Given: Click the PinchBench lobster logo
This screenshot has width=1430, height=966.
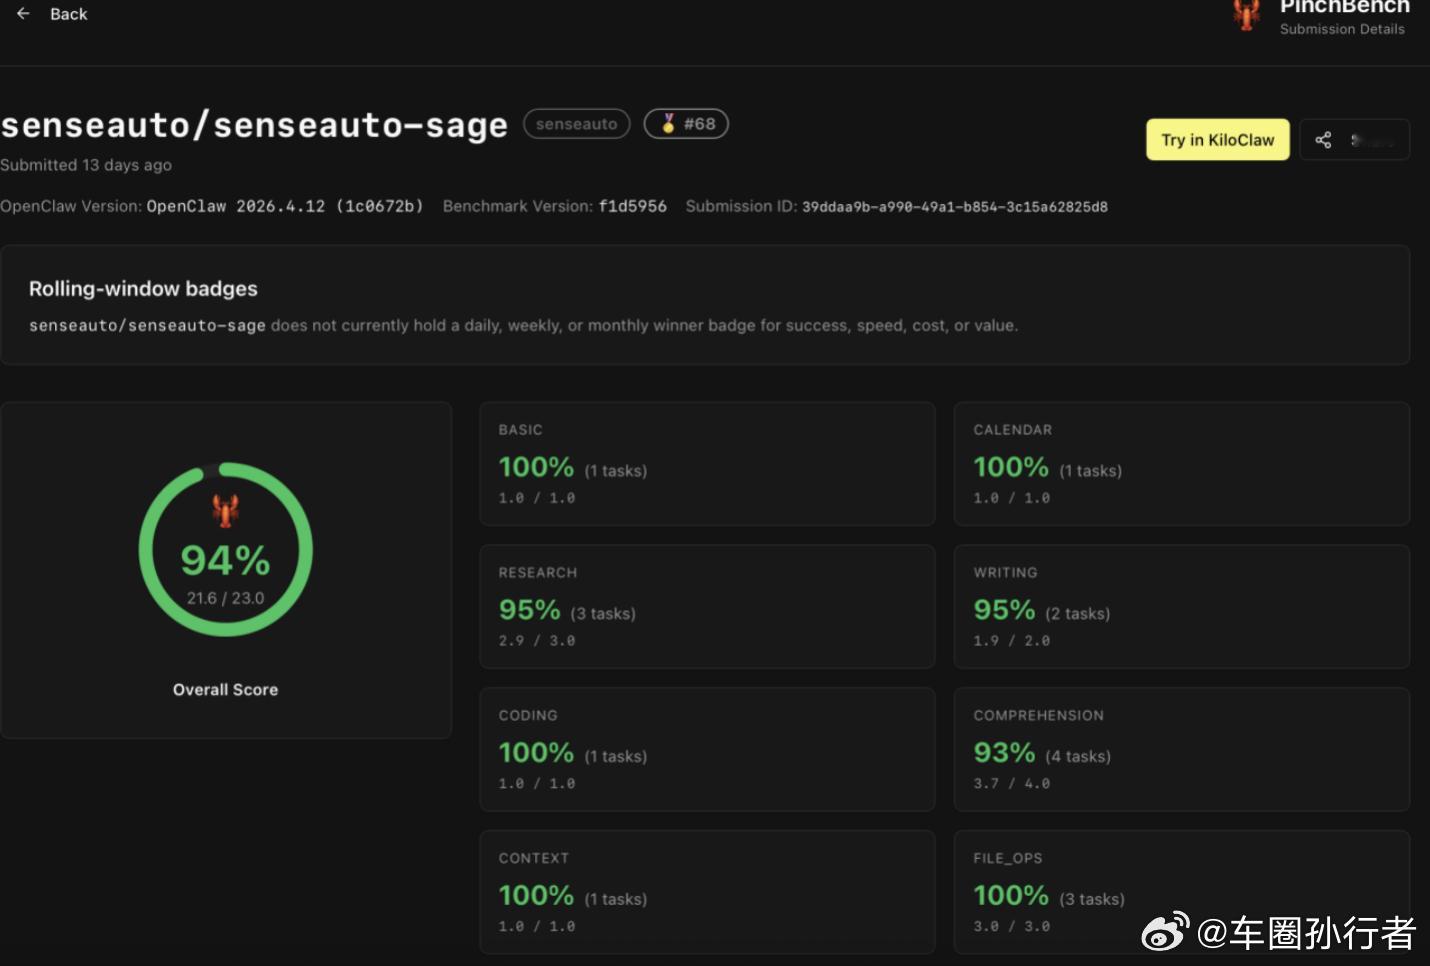Looking at the screenshot, I should [1246, 15].
